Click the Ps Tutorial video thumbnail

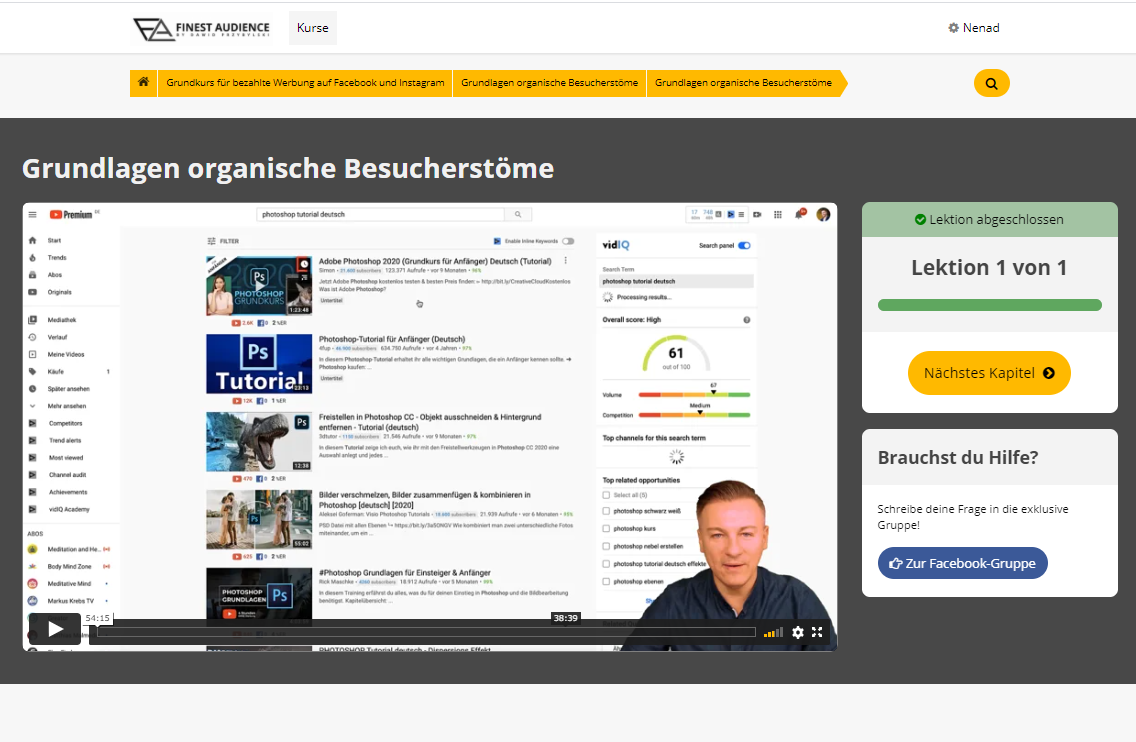coord(259,364)
